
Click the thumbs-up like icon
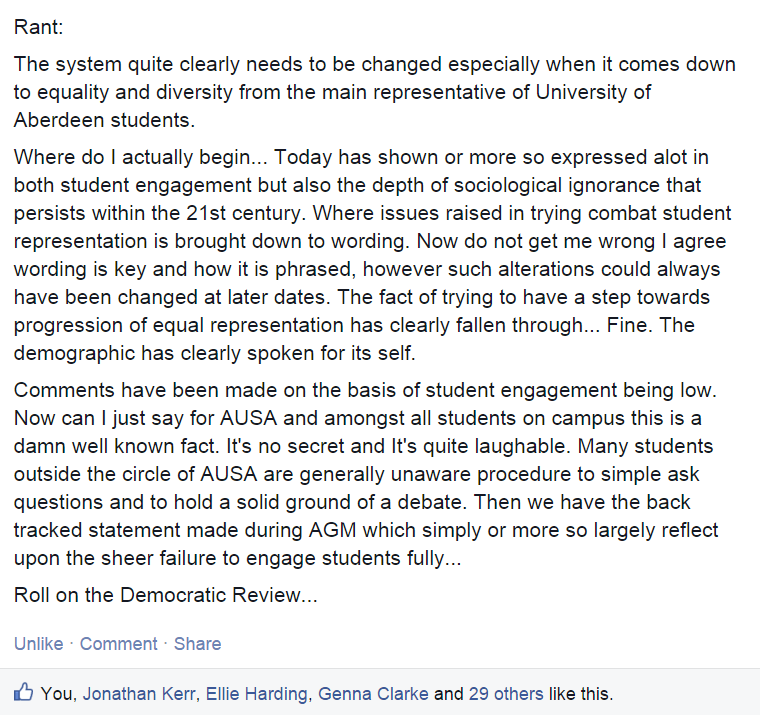tap(23, 692)
